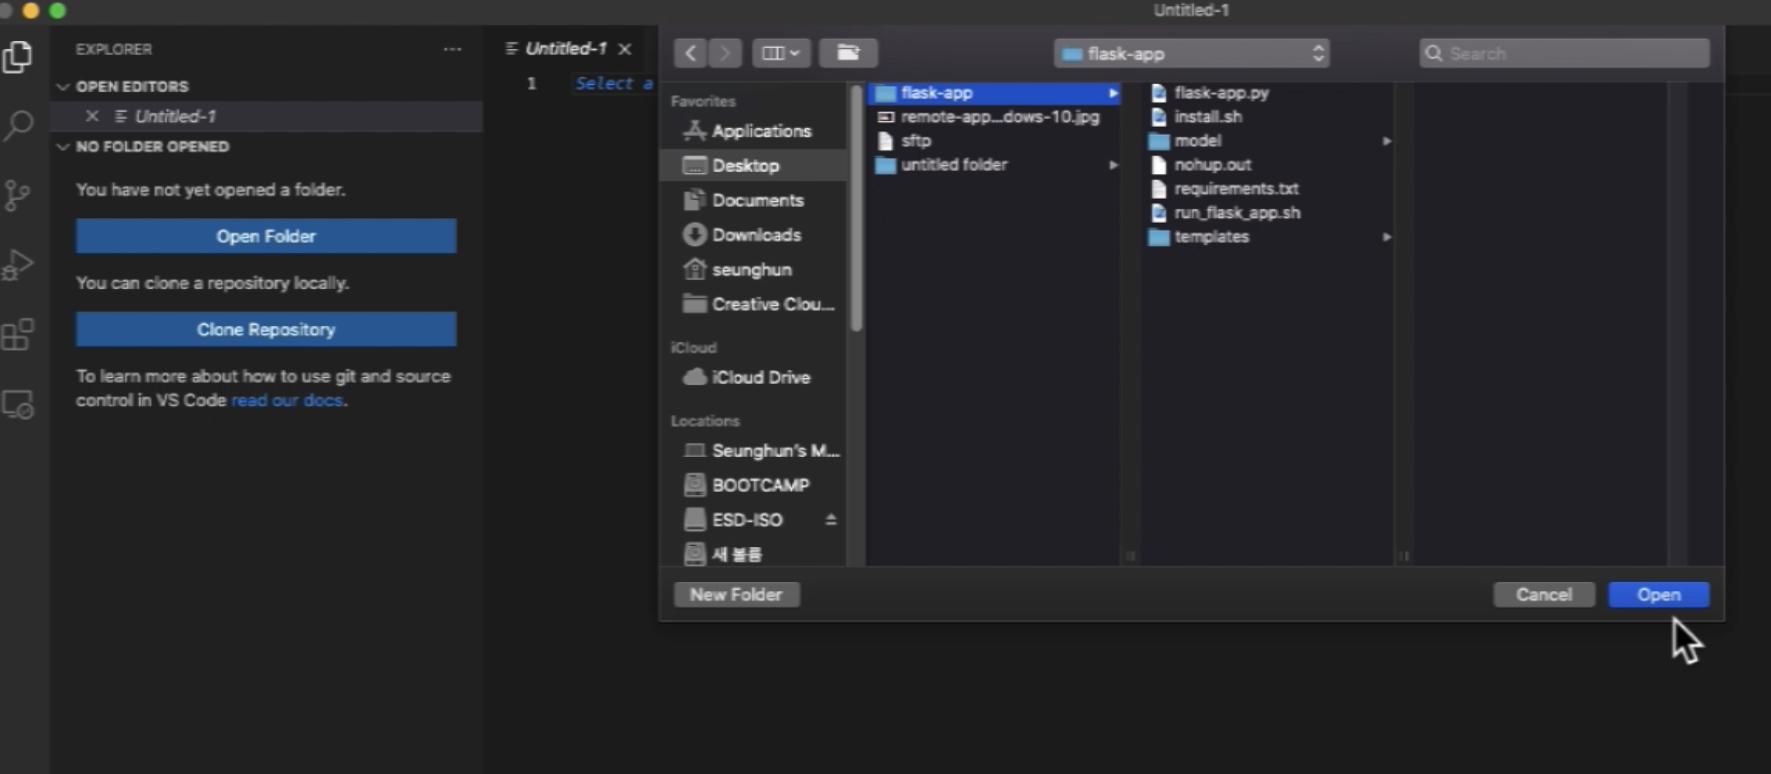The width and height of the screenshot is (1771, 774).
Task: Select run_flask_app.sh file
Action: pyautogui.click(x=1268, y=213)
